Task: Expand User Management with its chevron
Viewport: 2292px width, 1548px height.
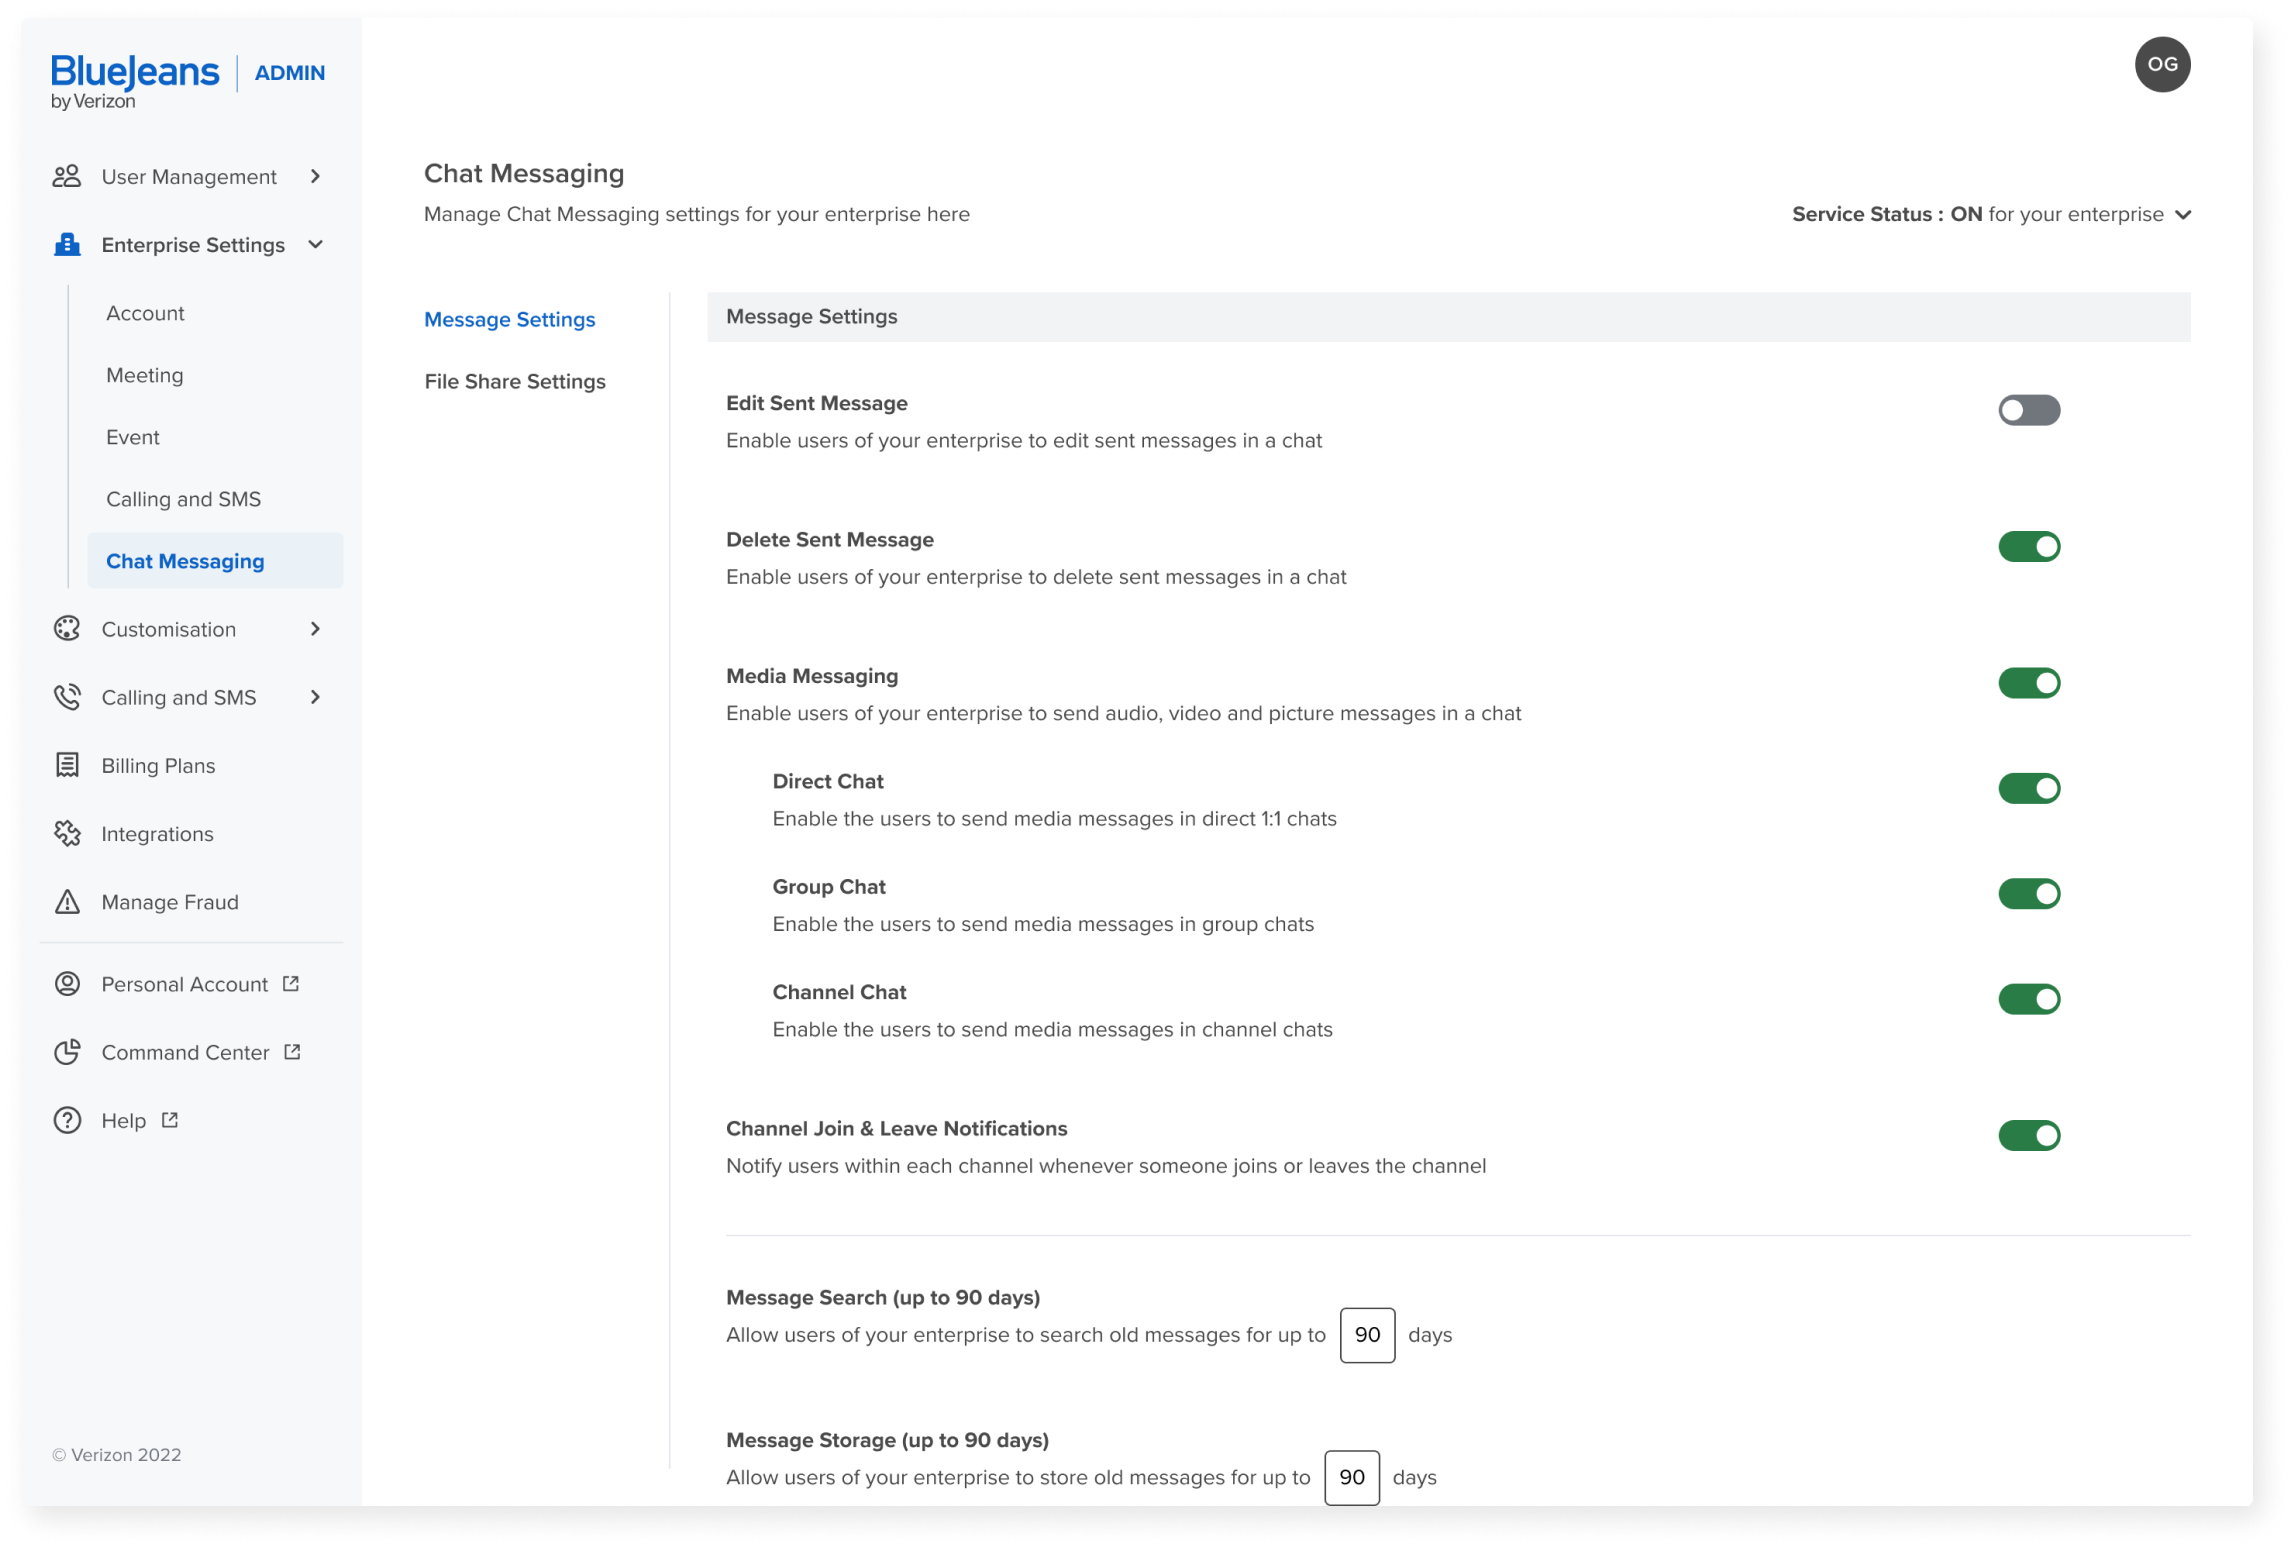Action: pyautogui.click(x=315, y=177)
